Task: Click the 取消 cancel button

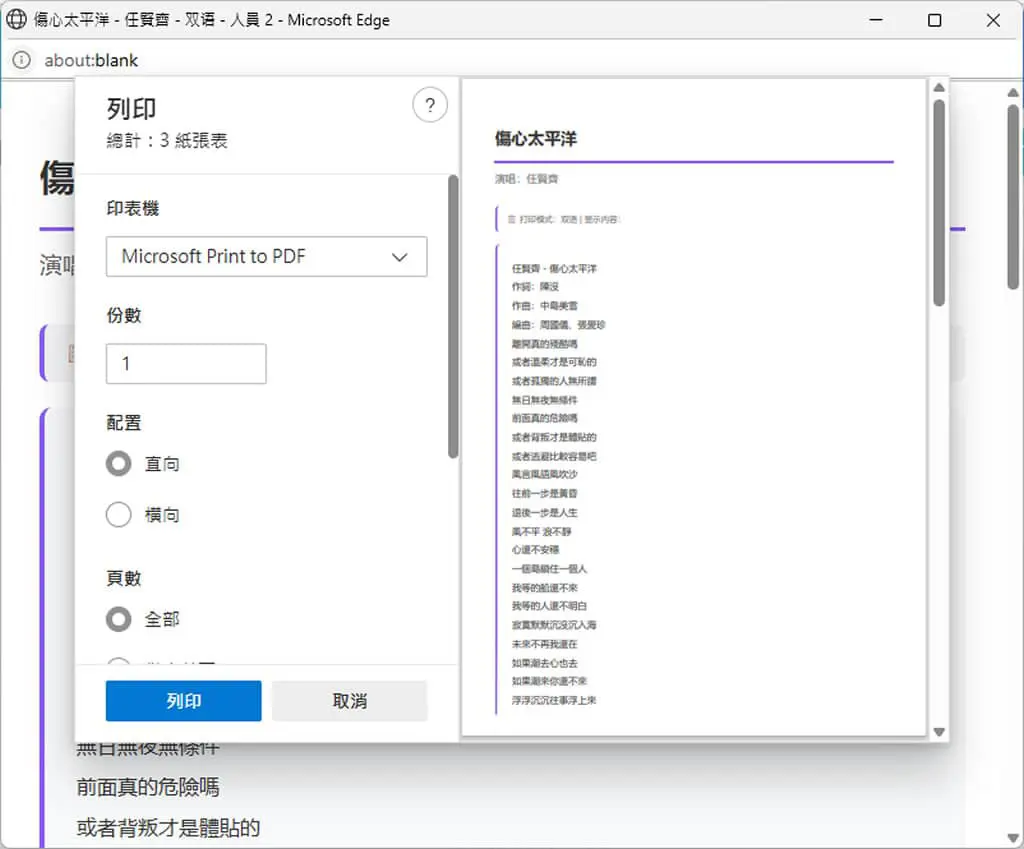Action: click(349, 701)
